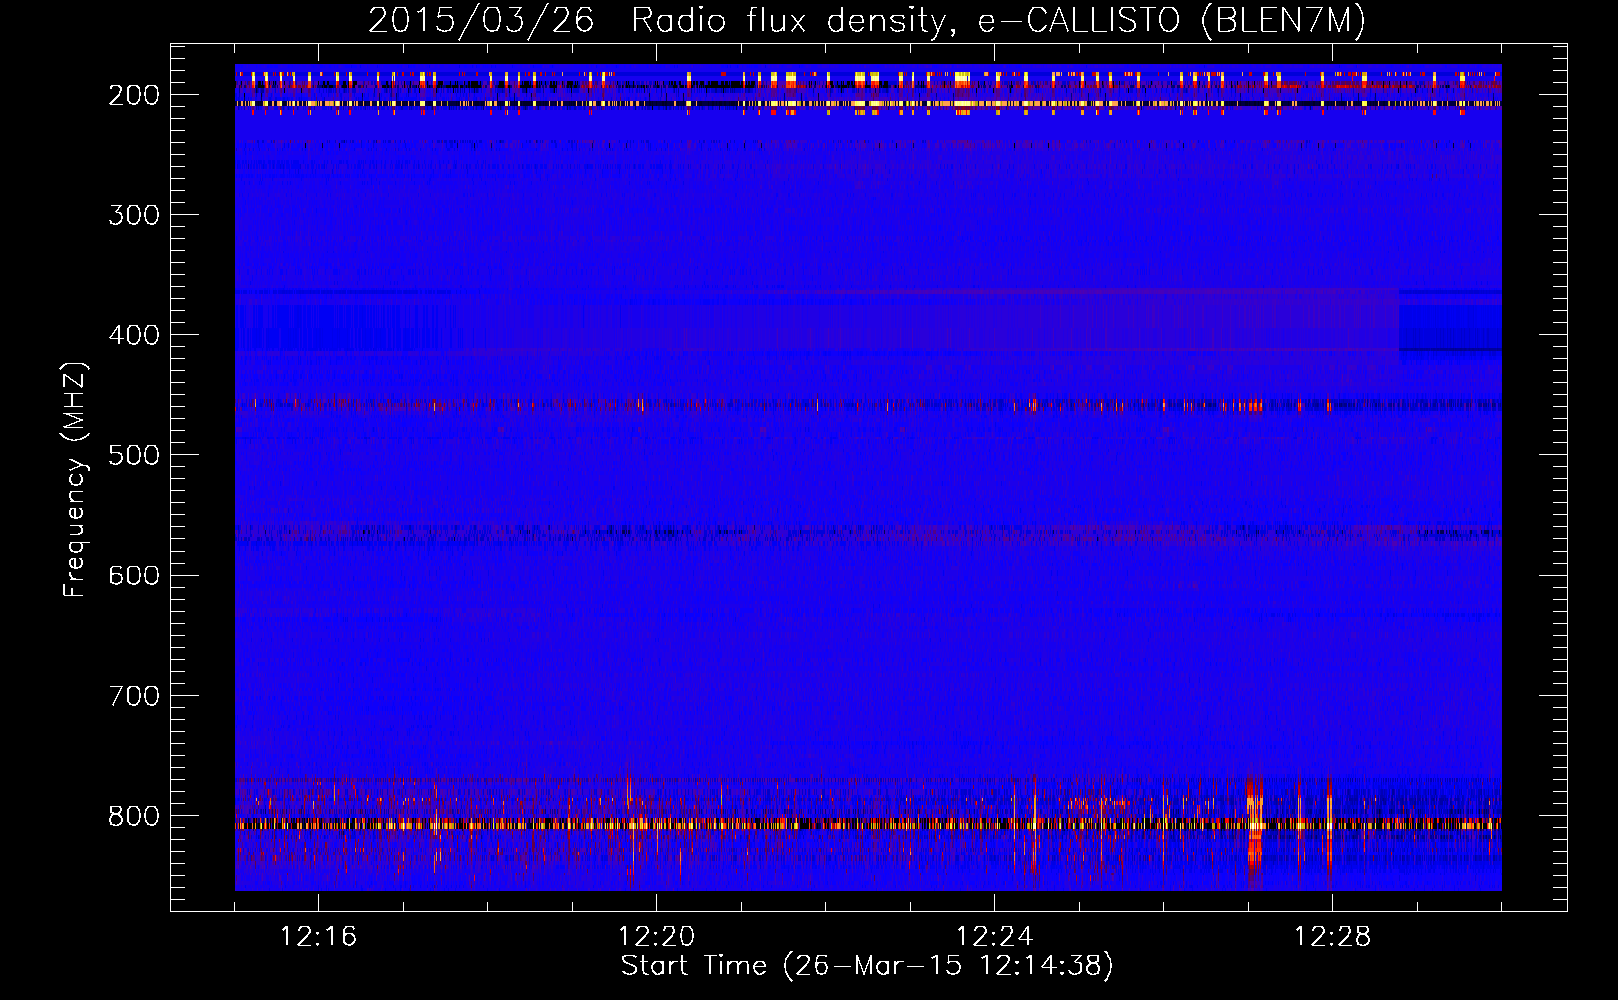This screenshot has width=1618, height=1000.
Task: Click the 800 frequency tick label
Action: click(x=134, y=815)
